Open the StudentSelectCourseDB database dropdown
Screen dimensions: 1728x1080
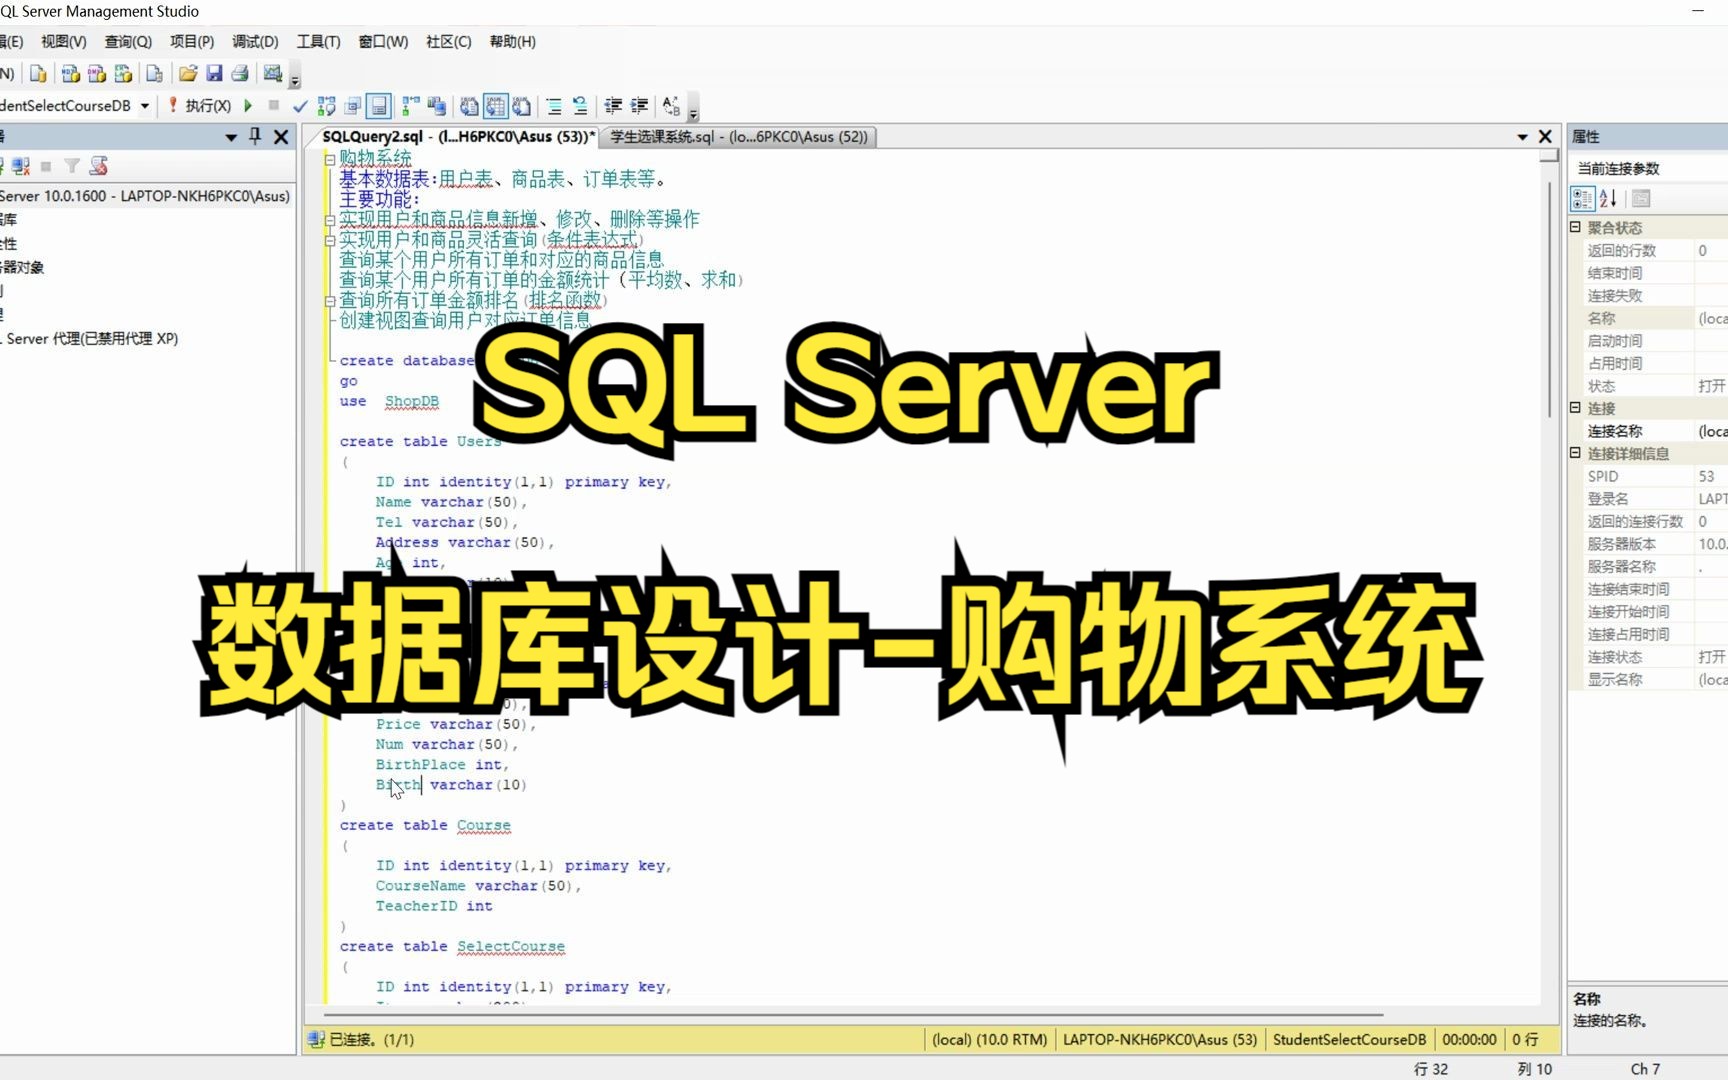tap(145, 105)
